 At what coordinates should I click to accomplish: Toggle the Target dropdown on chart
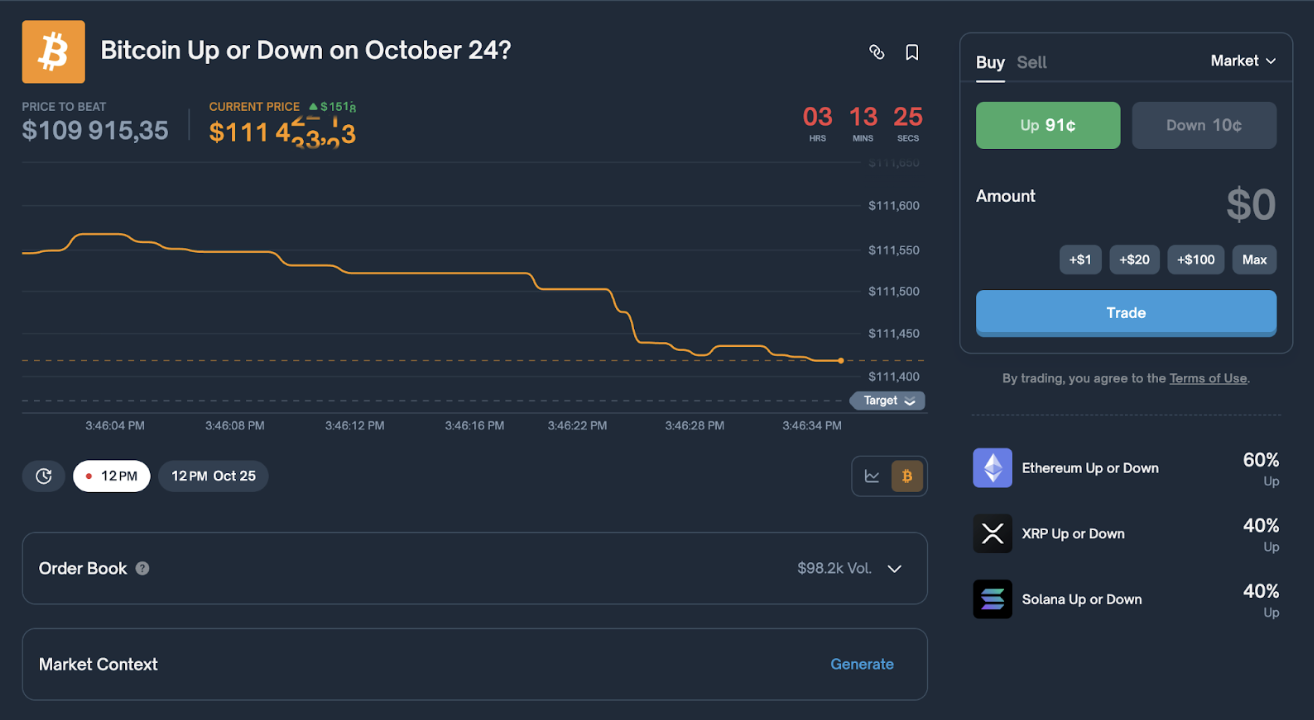[x=887, y=401]
